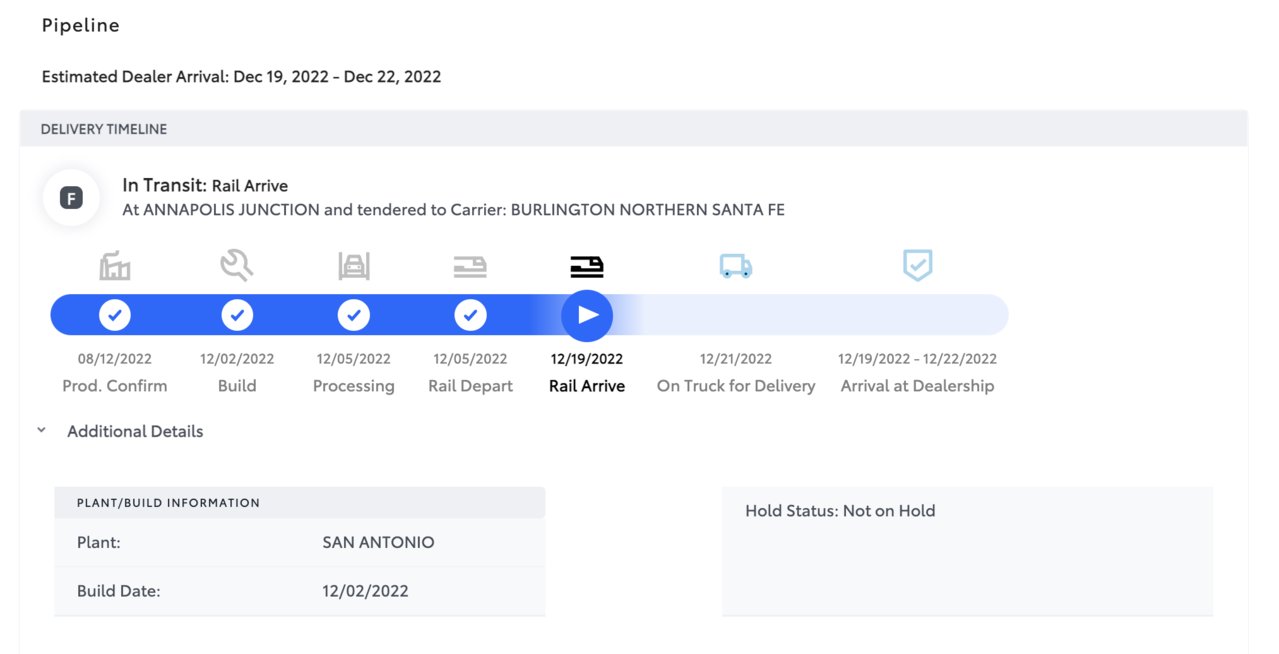This screenshot has height=654, width=1279.
Task: Click the Processing stage completed checkmark
Action: point(354,315)
